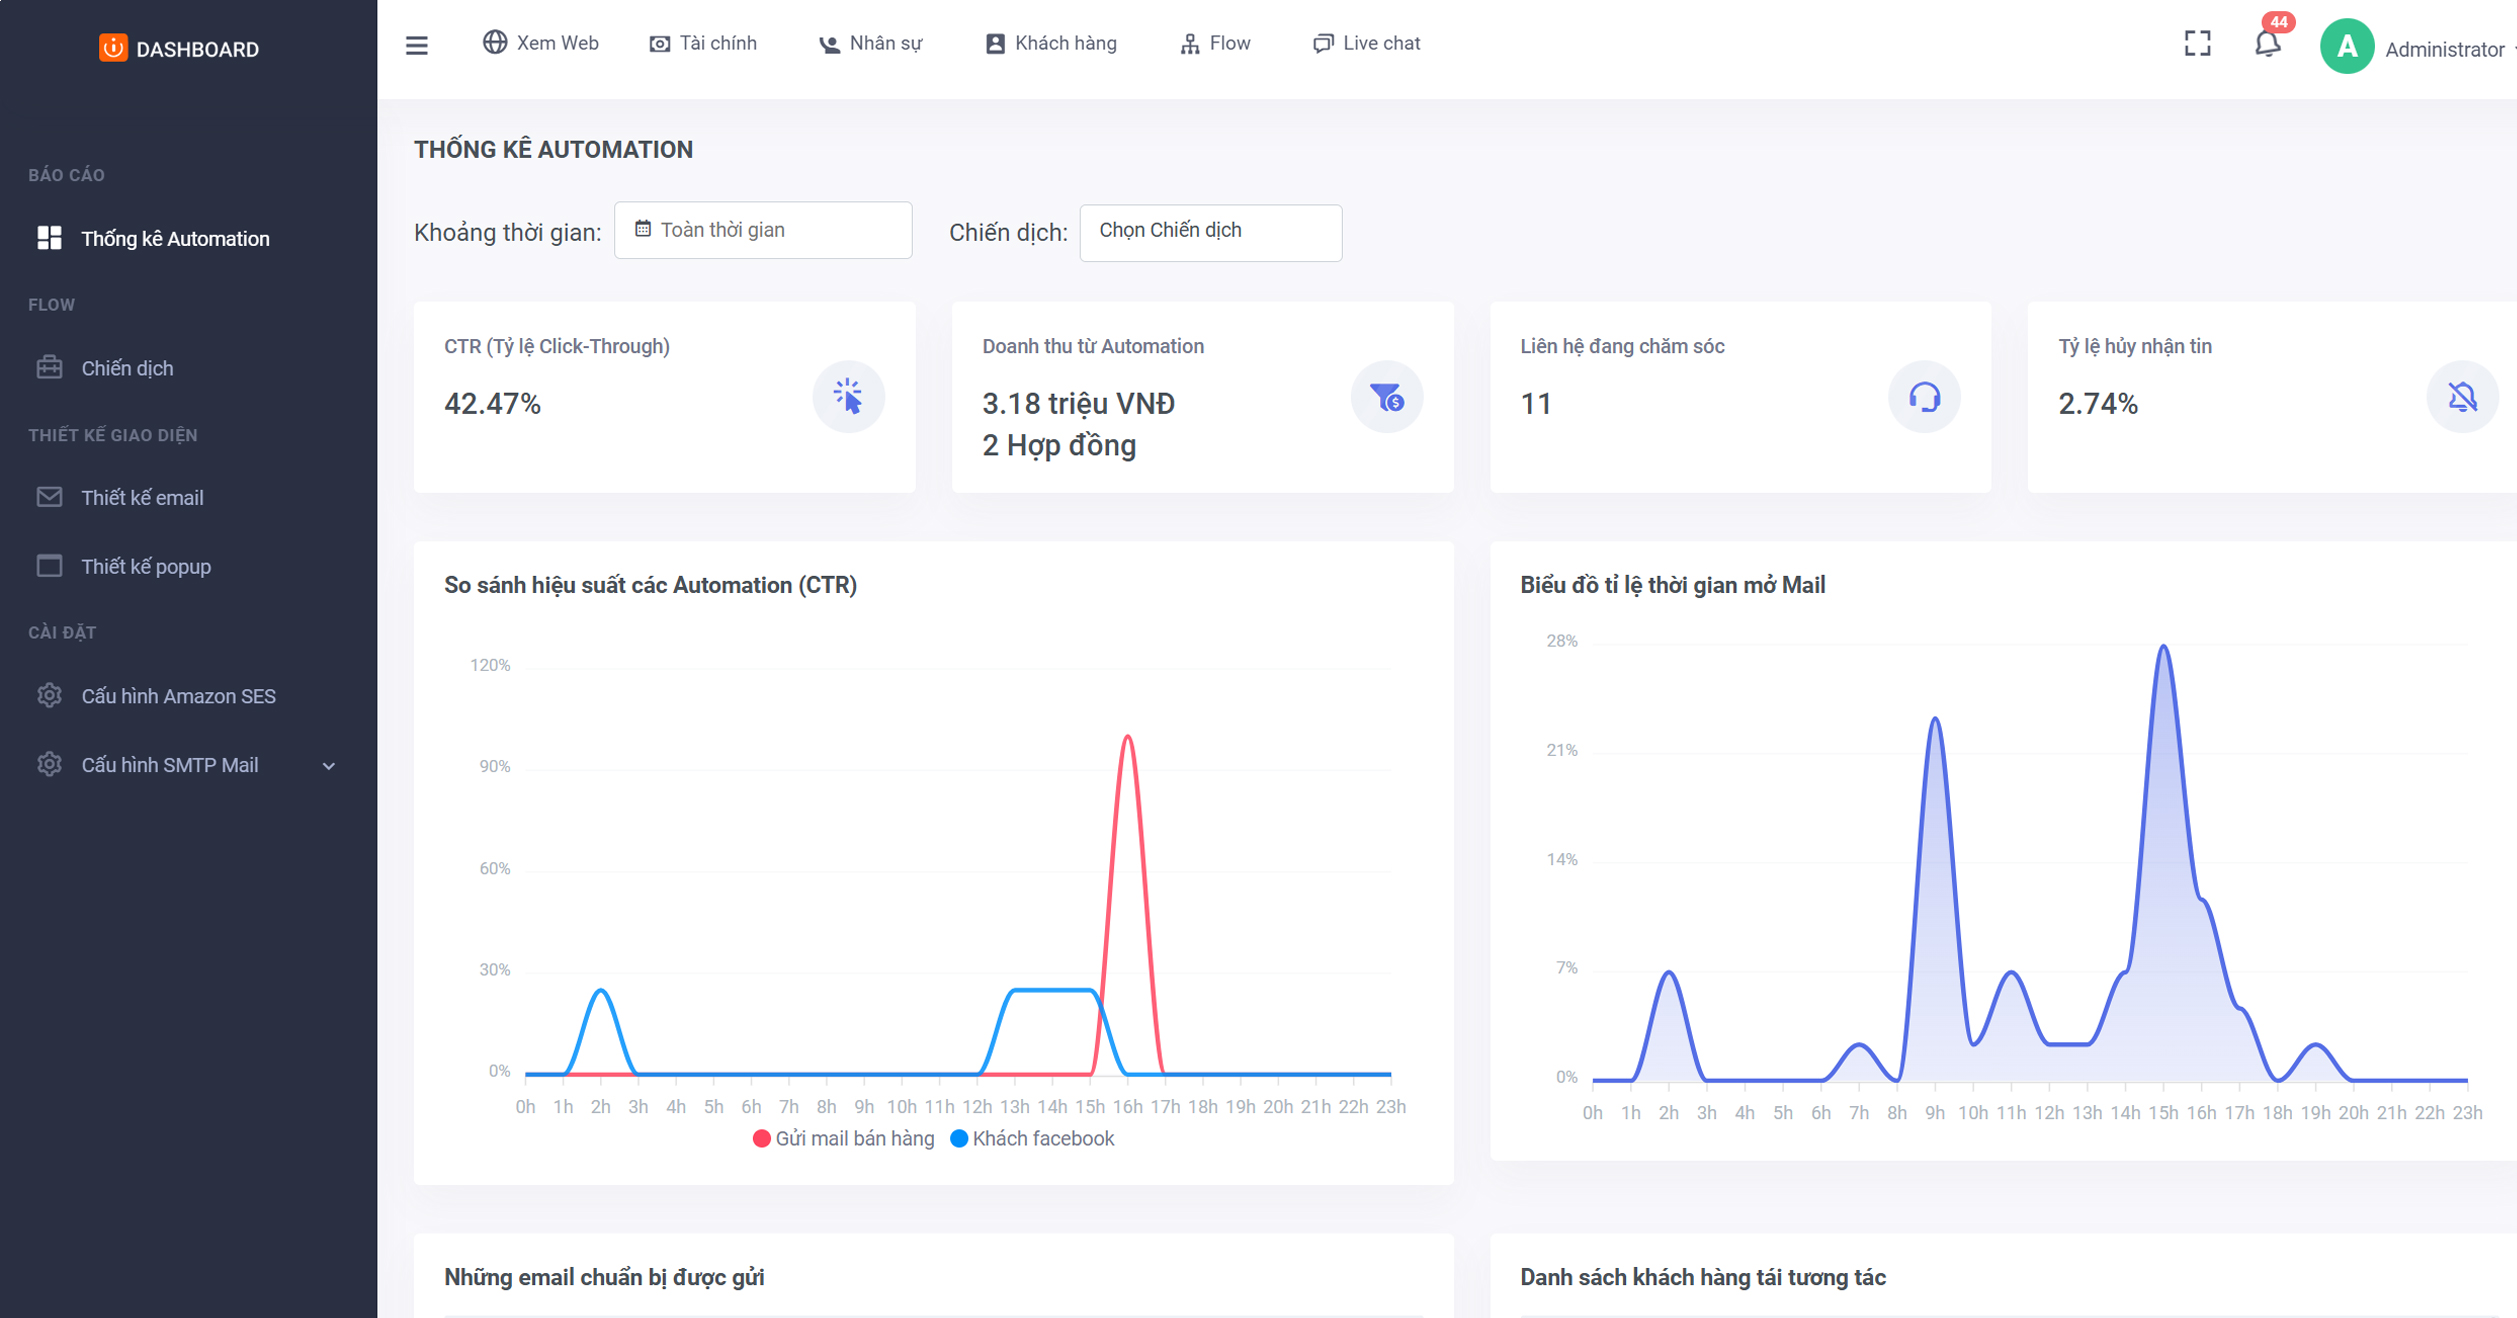This screenshot has height=1318, width=2517.
Task: Open the Live chat menu item
Action: [x=1366, y=44]
